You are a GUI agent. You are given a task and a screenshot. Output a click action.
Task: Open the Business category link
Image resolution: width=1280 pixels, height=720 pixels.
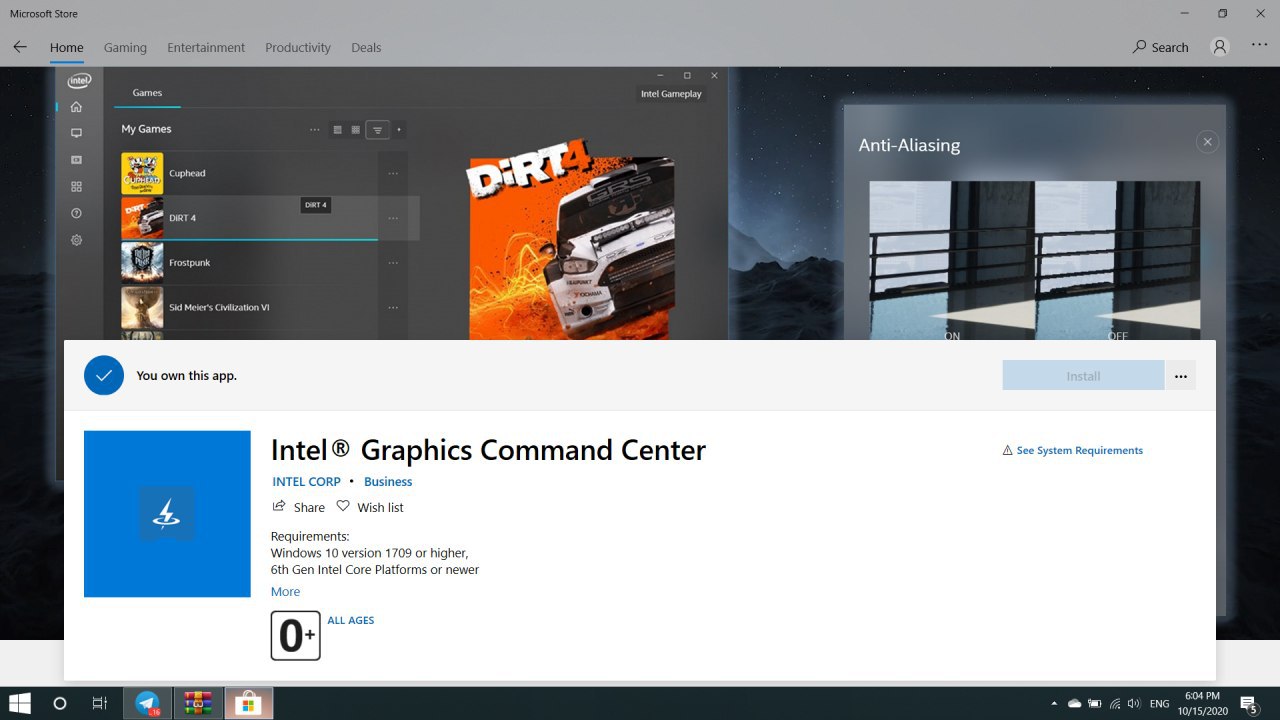[388, 481]
